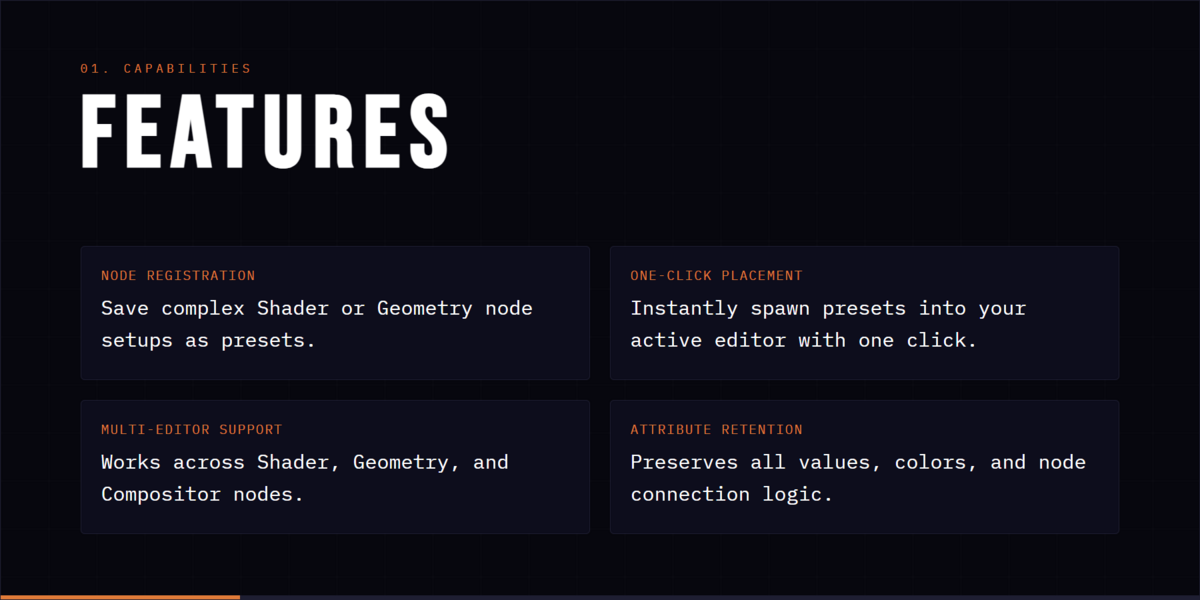
Task: Click the text "setups as presets."
Action: (x=208, y=341)
